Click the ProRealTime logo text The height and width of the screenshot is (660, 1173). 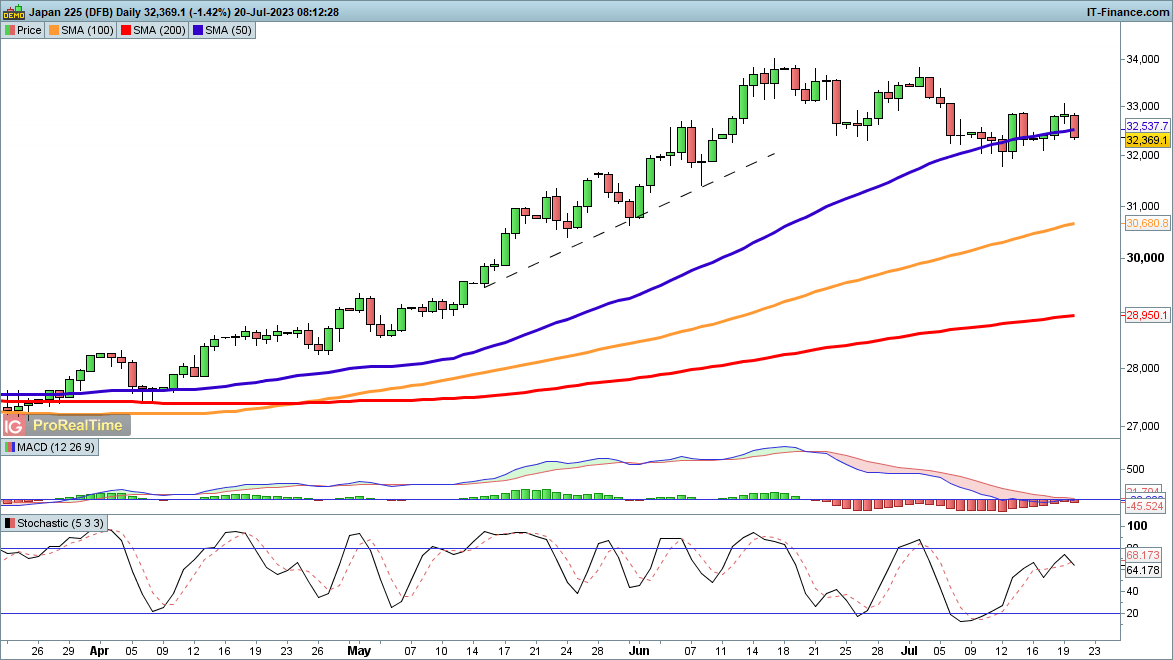pos(78,425)
